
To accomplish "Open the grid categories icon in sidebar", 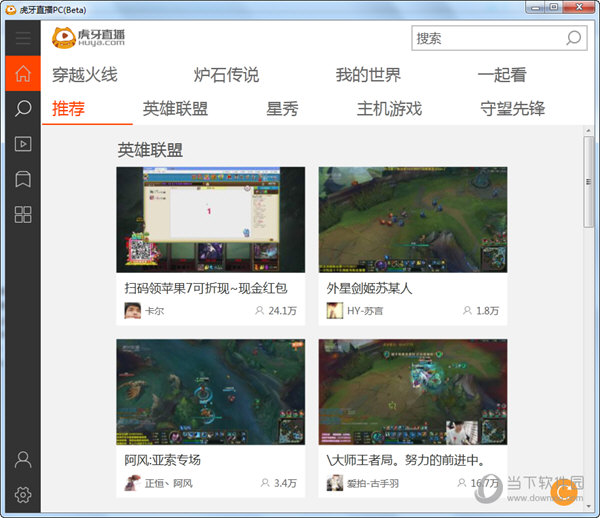I will point(22,214).
